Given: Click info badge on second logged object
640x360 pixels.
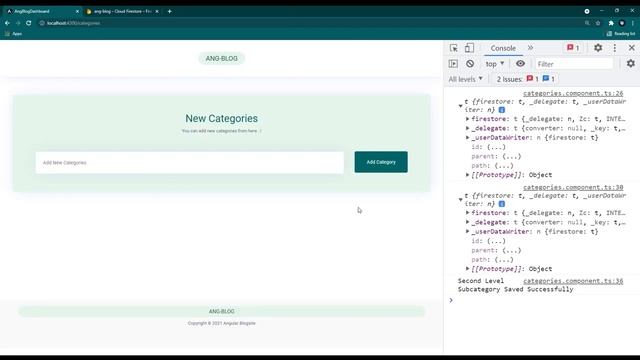Looking at the screenshot, I should [502, 204].
